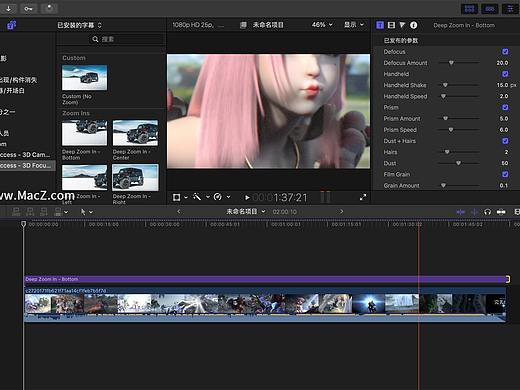Show browser panel toggle in top right
Image resolution: width=520 pixels, height=390 pixels.
coord(469,9)
